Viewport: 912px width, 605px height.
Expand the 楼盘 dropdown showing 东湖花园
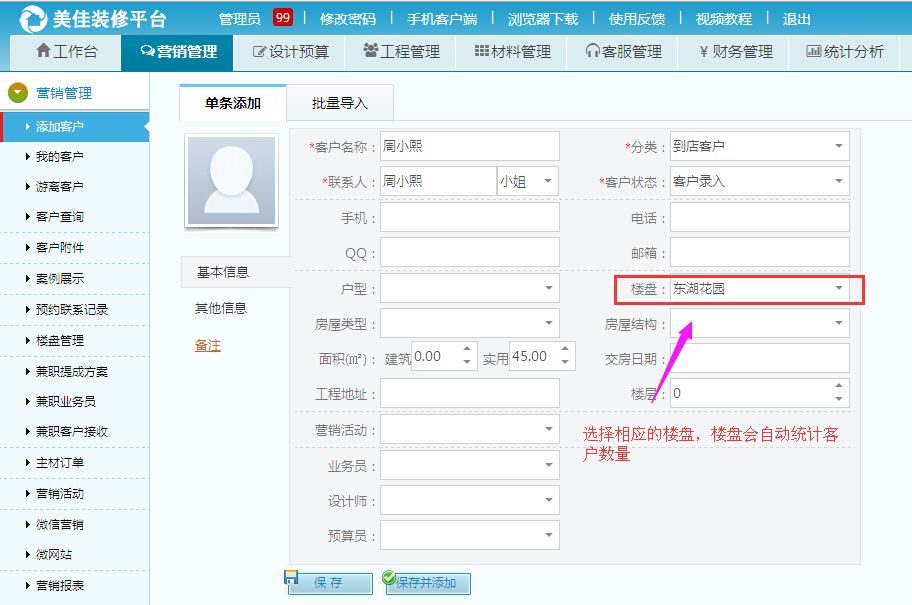pyautogui.click(x=838, y=289)
